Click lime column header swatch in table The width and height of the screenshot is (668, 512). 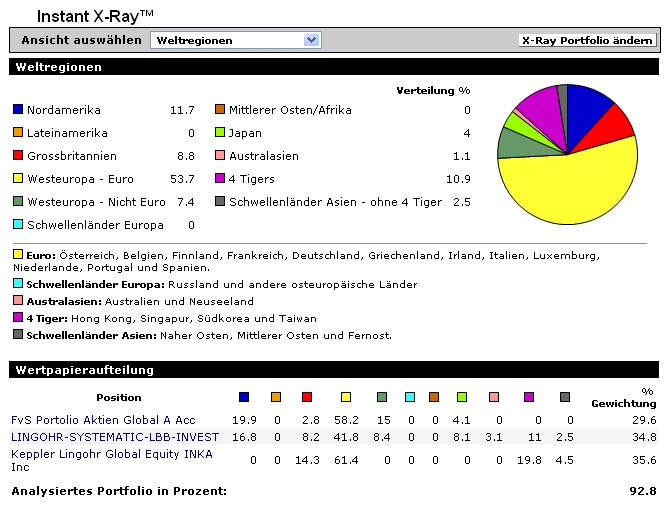point(462,397)
